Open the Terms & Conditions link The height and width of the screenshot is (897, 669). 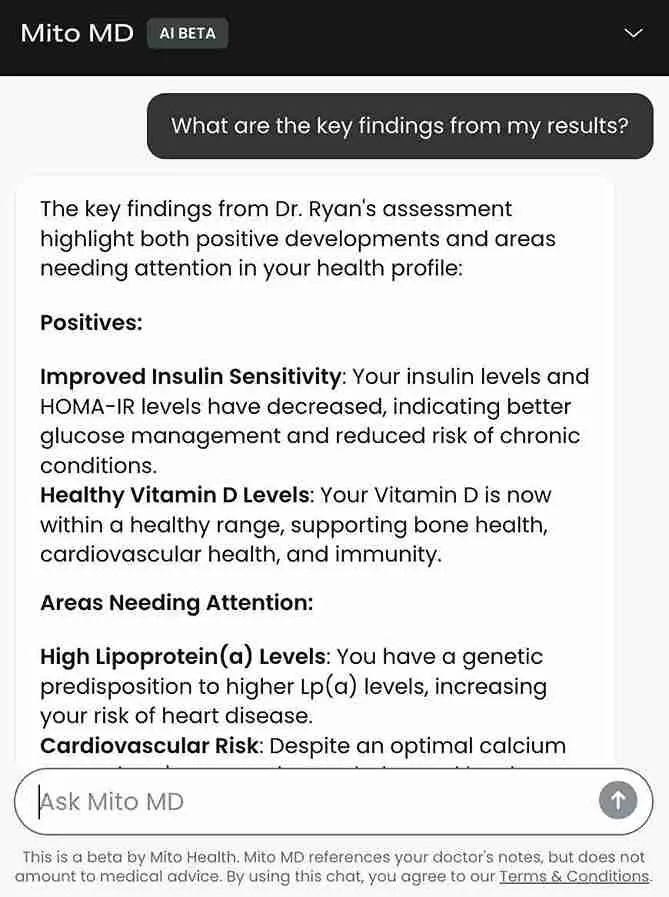tap(574, 876)
